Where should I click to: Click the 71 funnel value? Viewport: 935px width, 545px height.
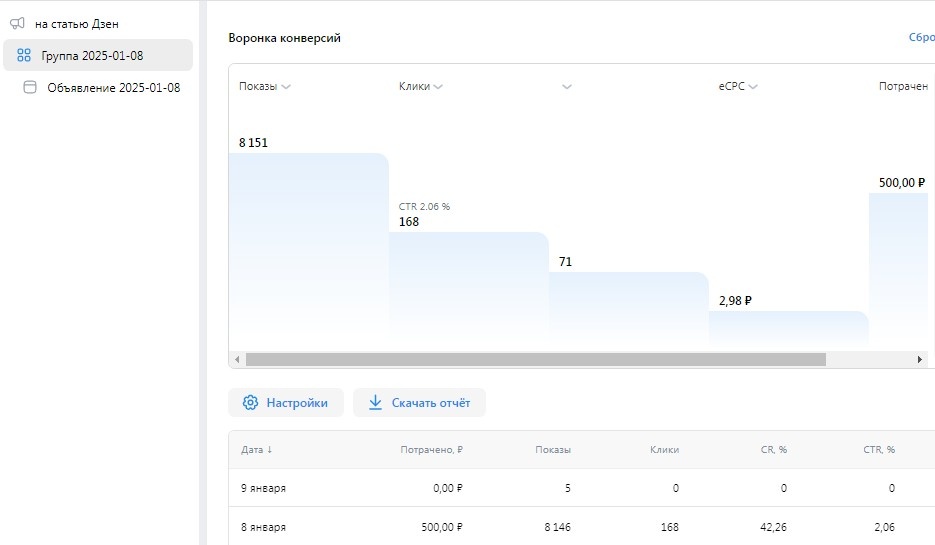565,262
